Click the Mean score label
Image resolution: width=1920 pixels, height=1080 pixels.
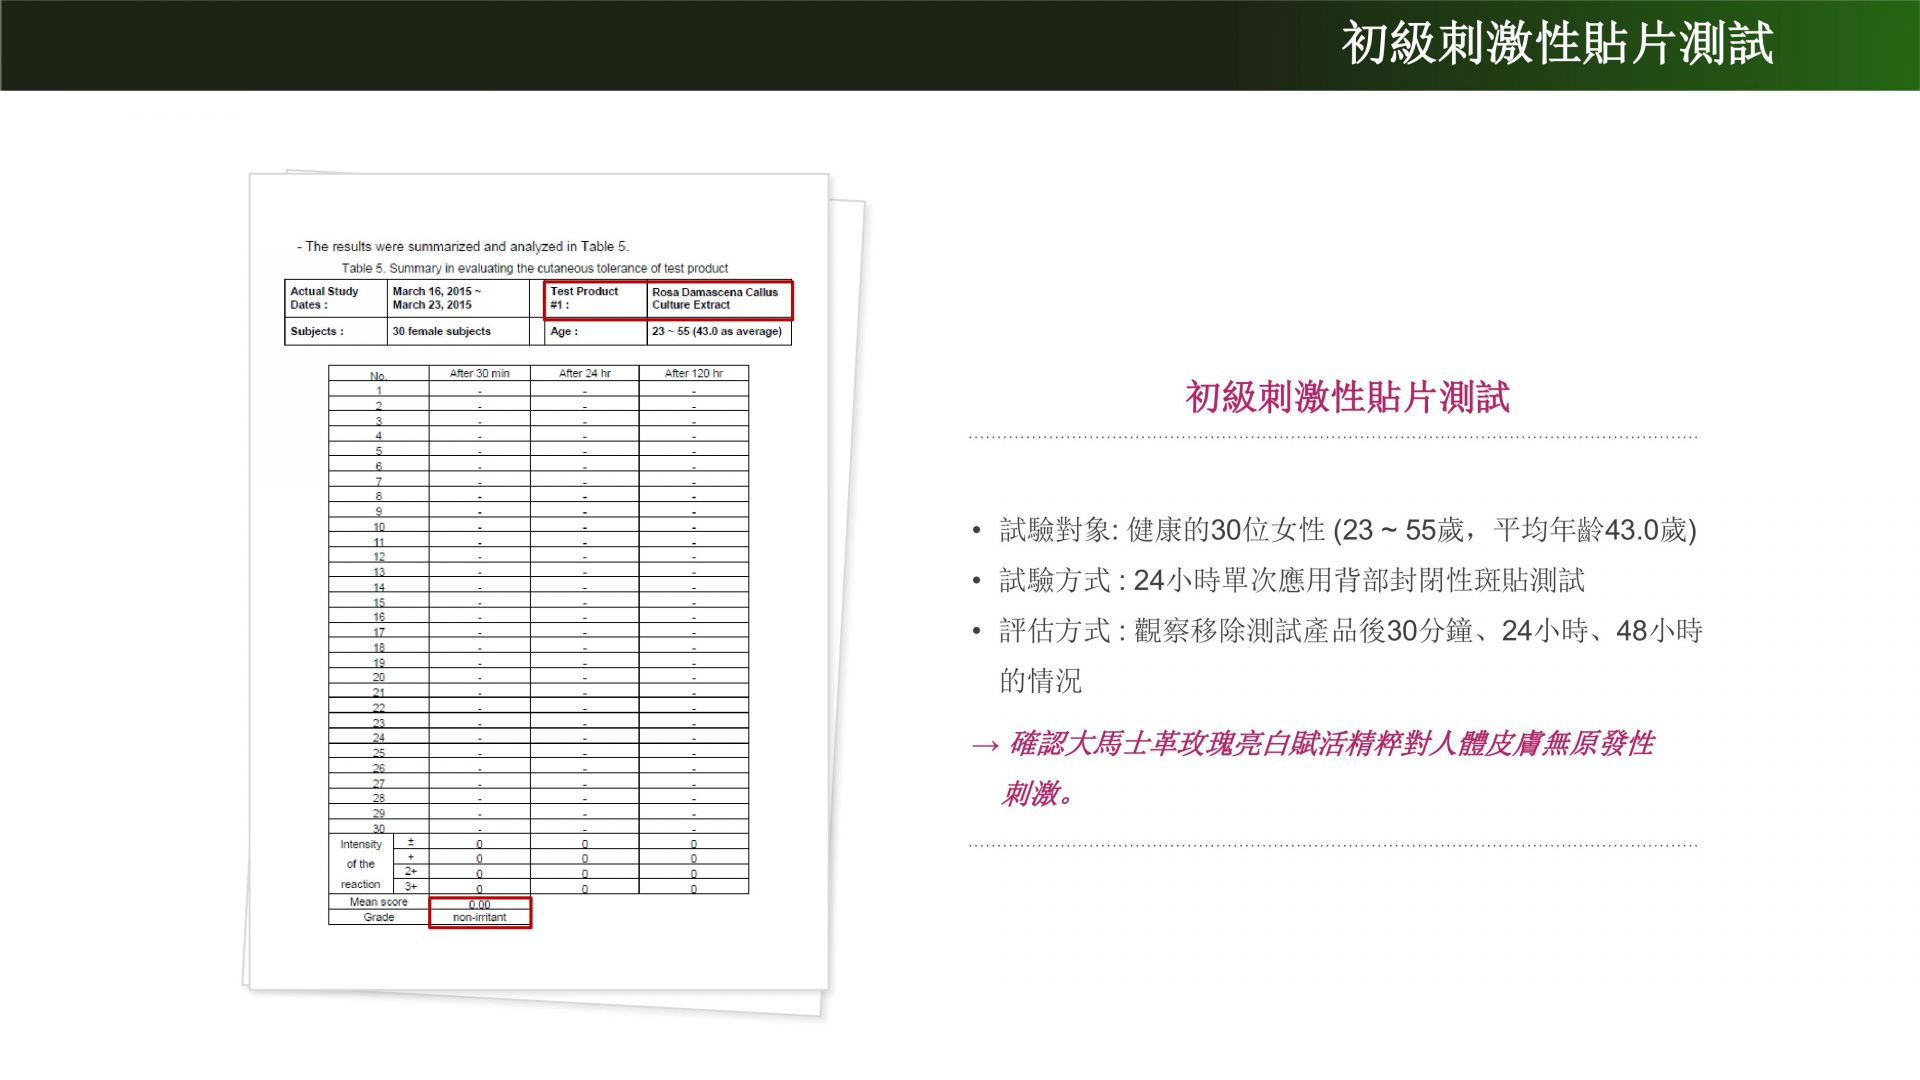coord(378,902)
